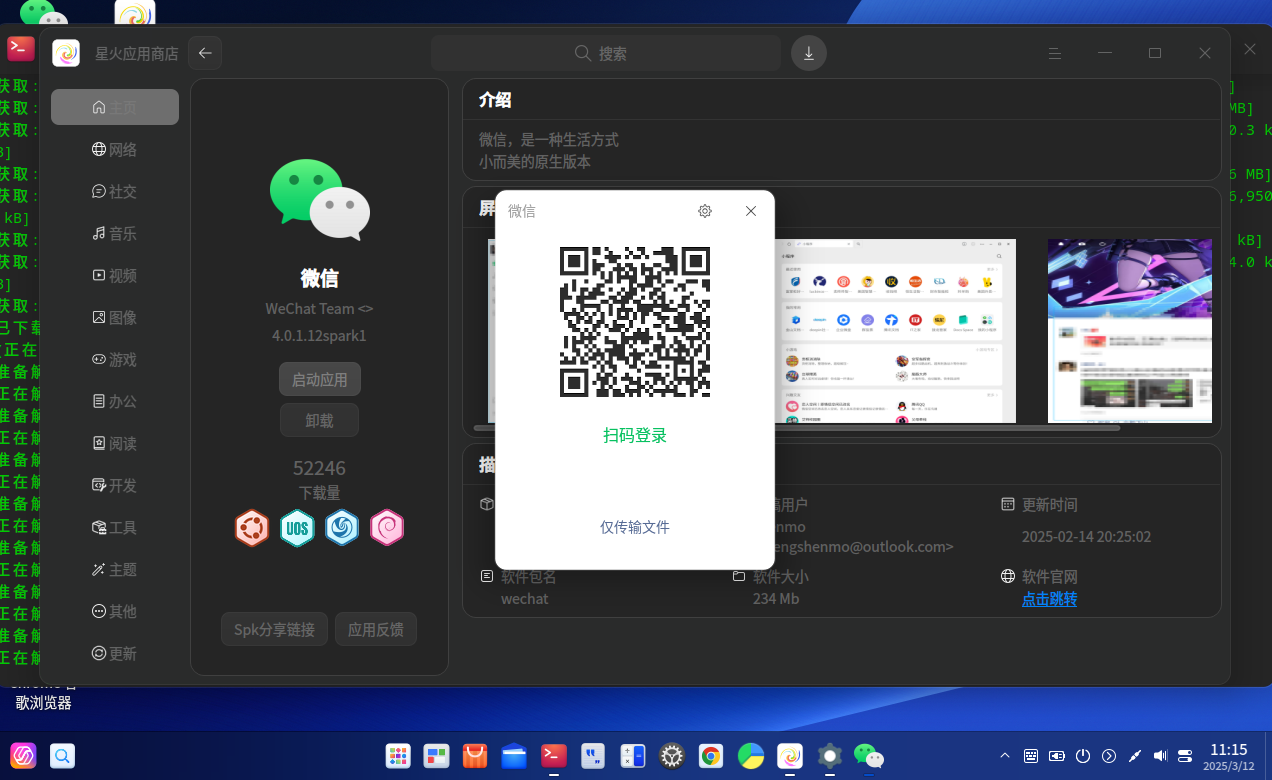This screenshot has height=780, width=1272.
Task: Open 应用反馈 for WeChat
Action: pos(376,629)
